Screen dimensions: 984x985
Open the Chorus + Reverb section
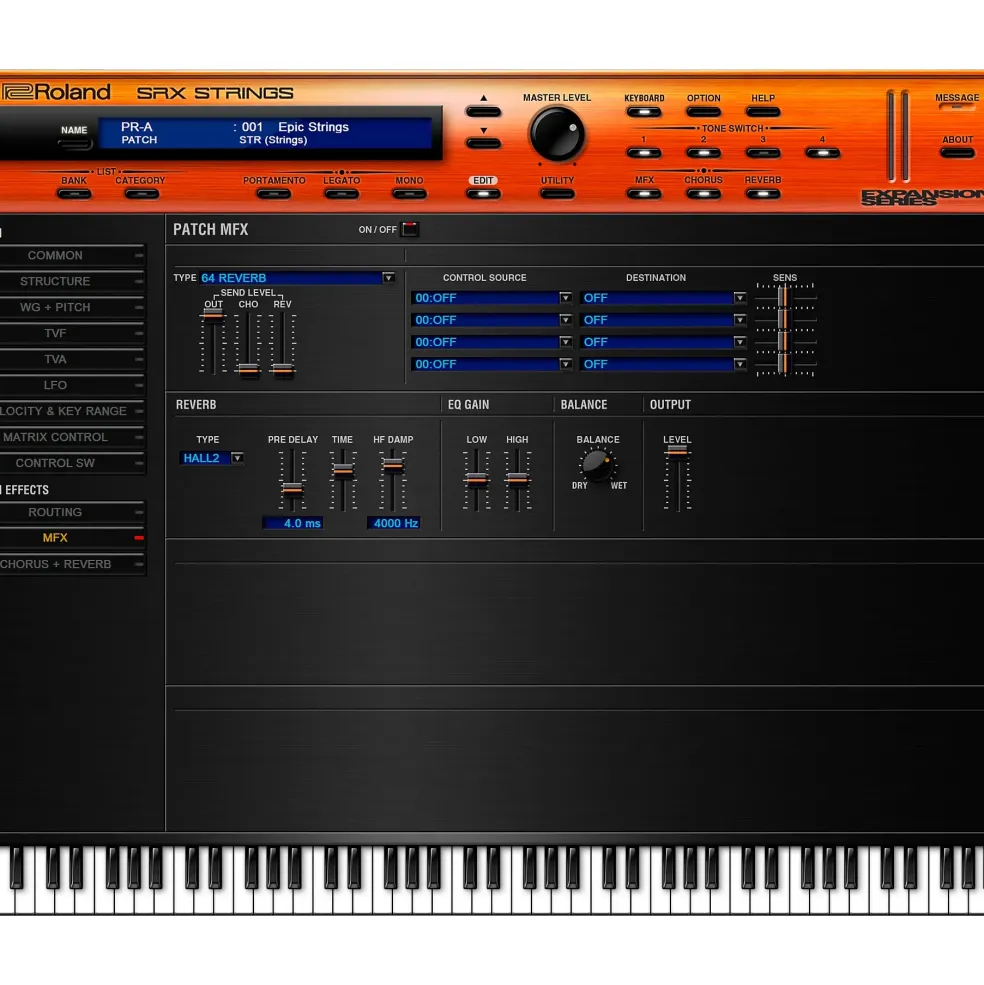point(72,564)
